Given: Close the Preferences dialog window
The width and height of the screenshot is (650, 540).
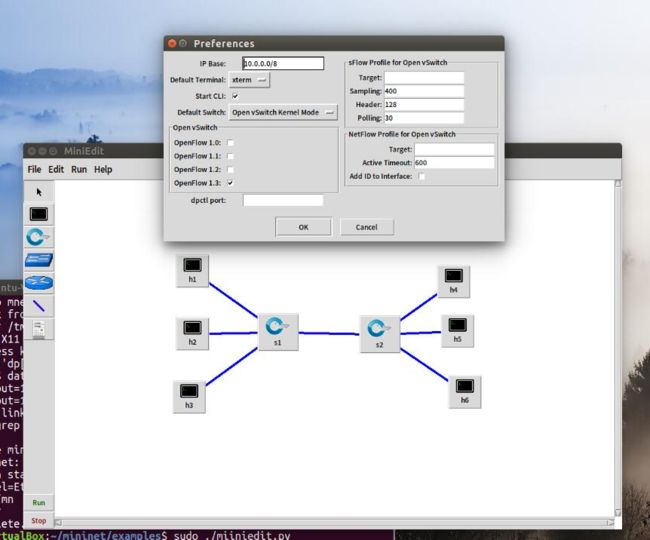Looking at the screenshot, I should pyautogui.click(x=172, y=43).
